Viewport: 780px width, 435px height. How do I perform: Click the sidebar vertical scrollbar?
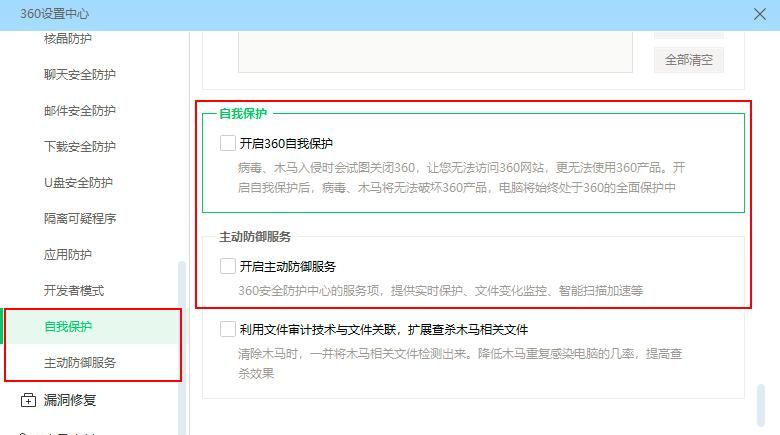pyautogui.click(x=182, y=347)
